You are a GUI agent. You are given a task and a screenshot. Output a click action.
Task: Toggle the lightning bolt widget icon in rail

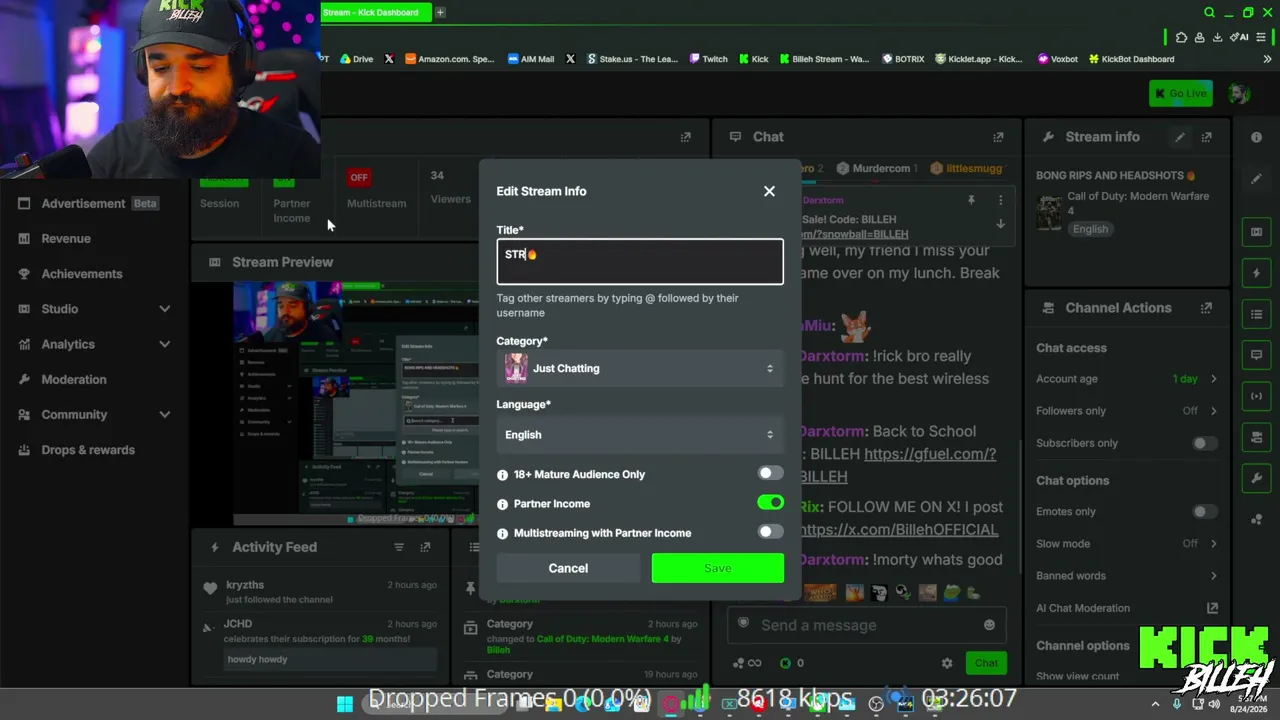pos(1257,273)
